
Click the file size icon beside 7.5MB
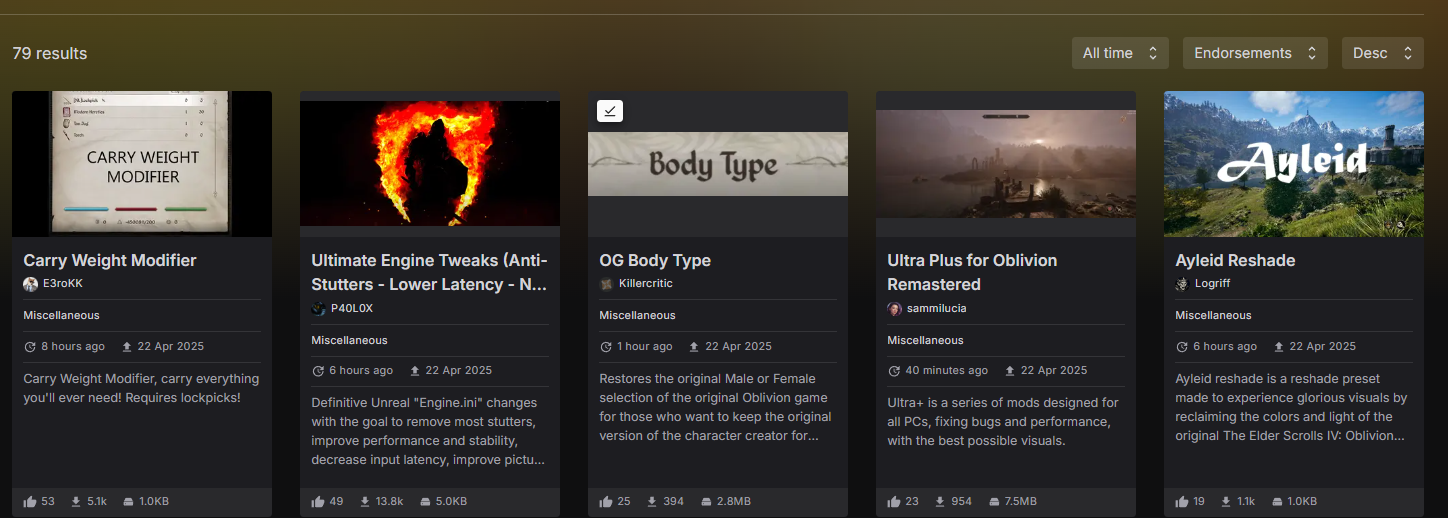click(x=995, y=501)
